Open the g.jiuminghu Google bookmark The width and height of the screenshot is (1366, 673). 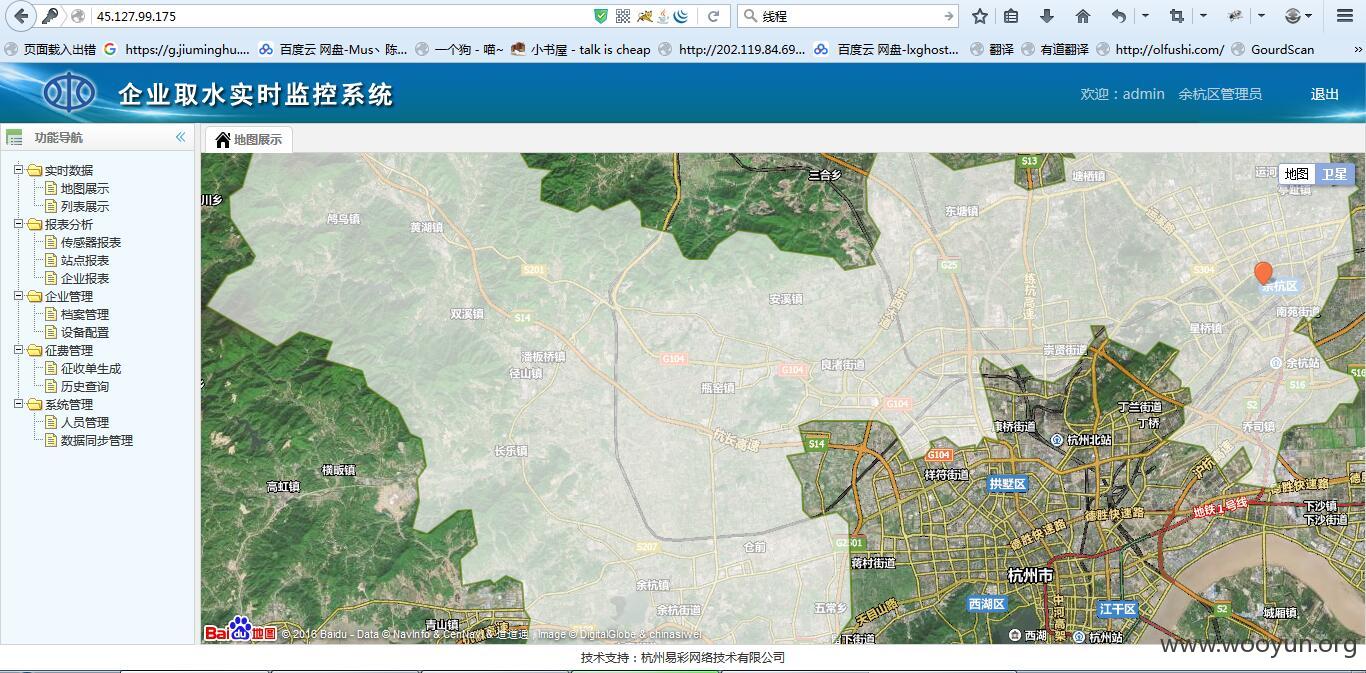[177, 49]
